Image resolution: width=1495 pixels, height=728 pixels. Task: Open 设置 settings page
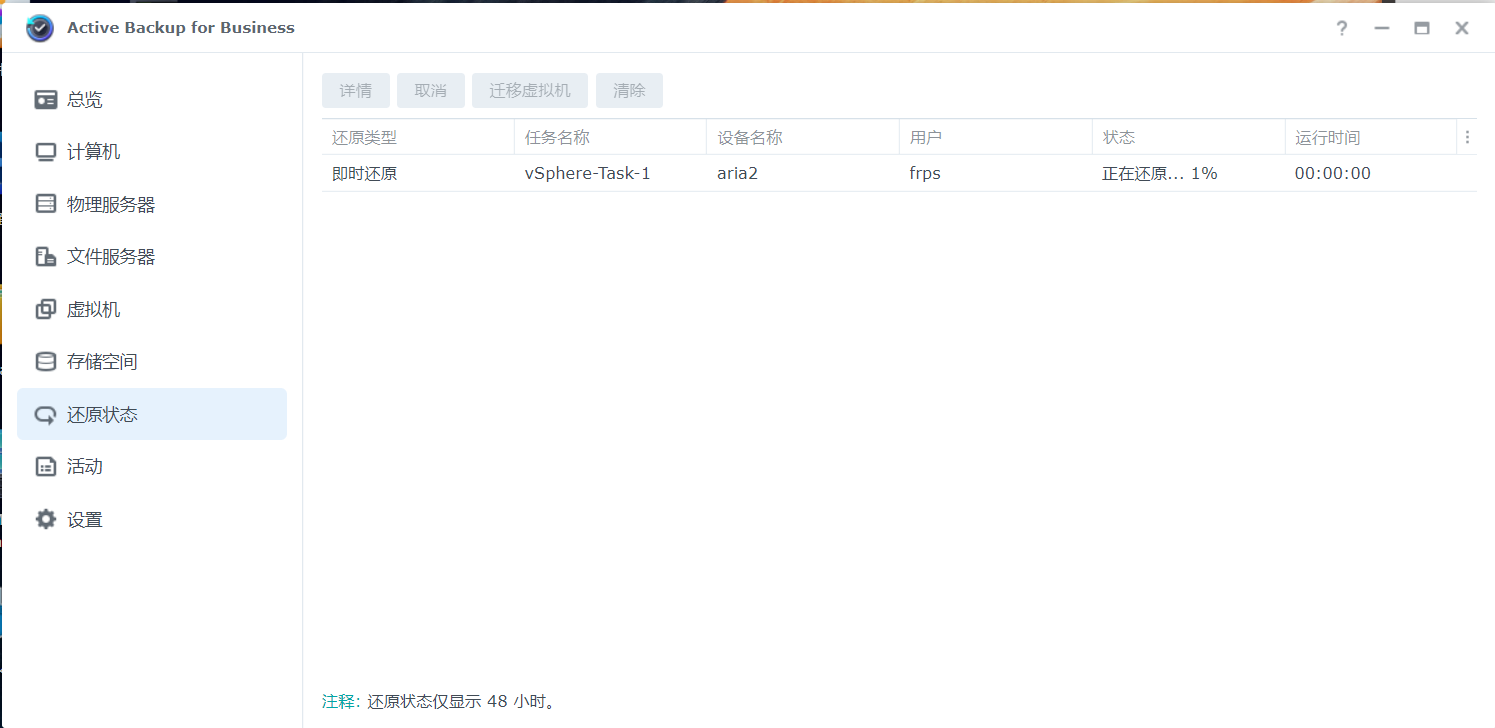(x=152, y=519)
